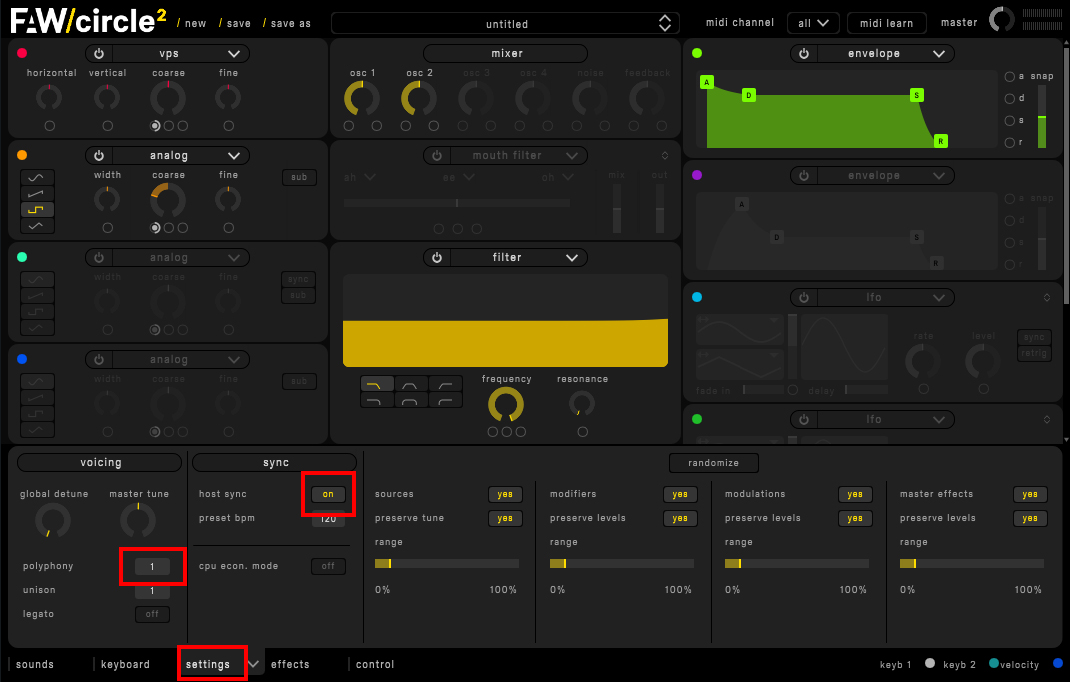Switch to the effects tab
Image resolution: width=1070 pixels, height=682 pixels.
[x=290, y=664]
